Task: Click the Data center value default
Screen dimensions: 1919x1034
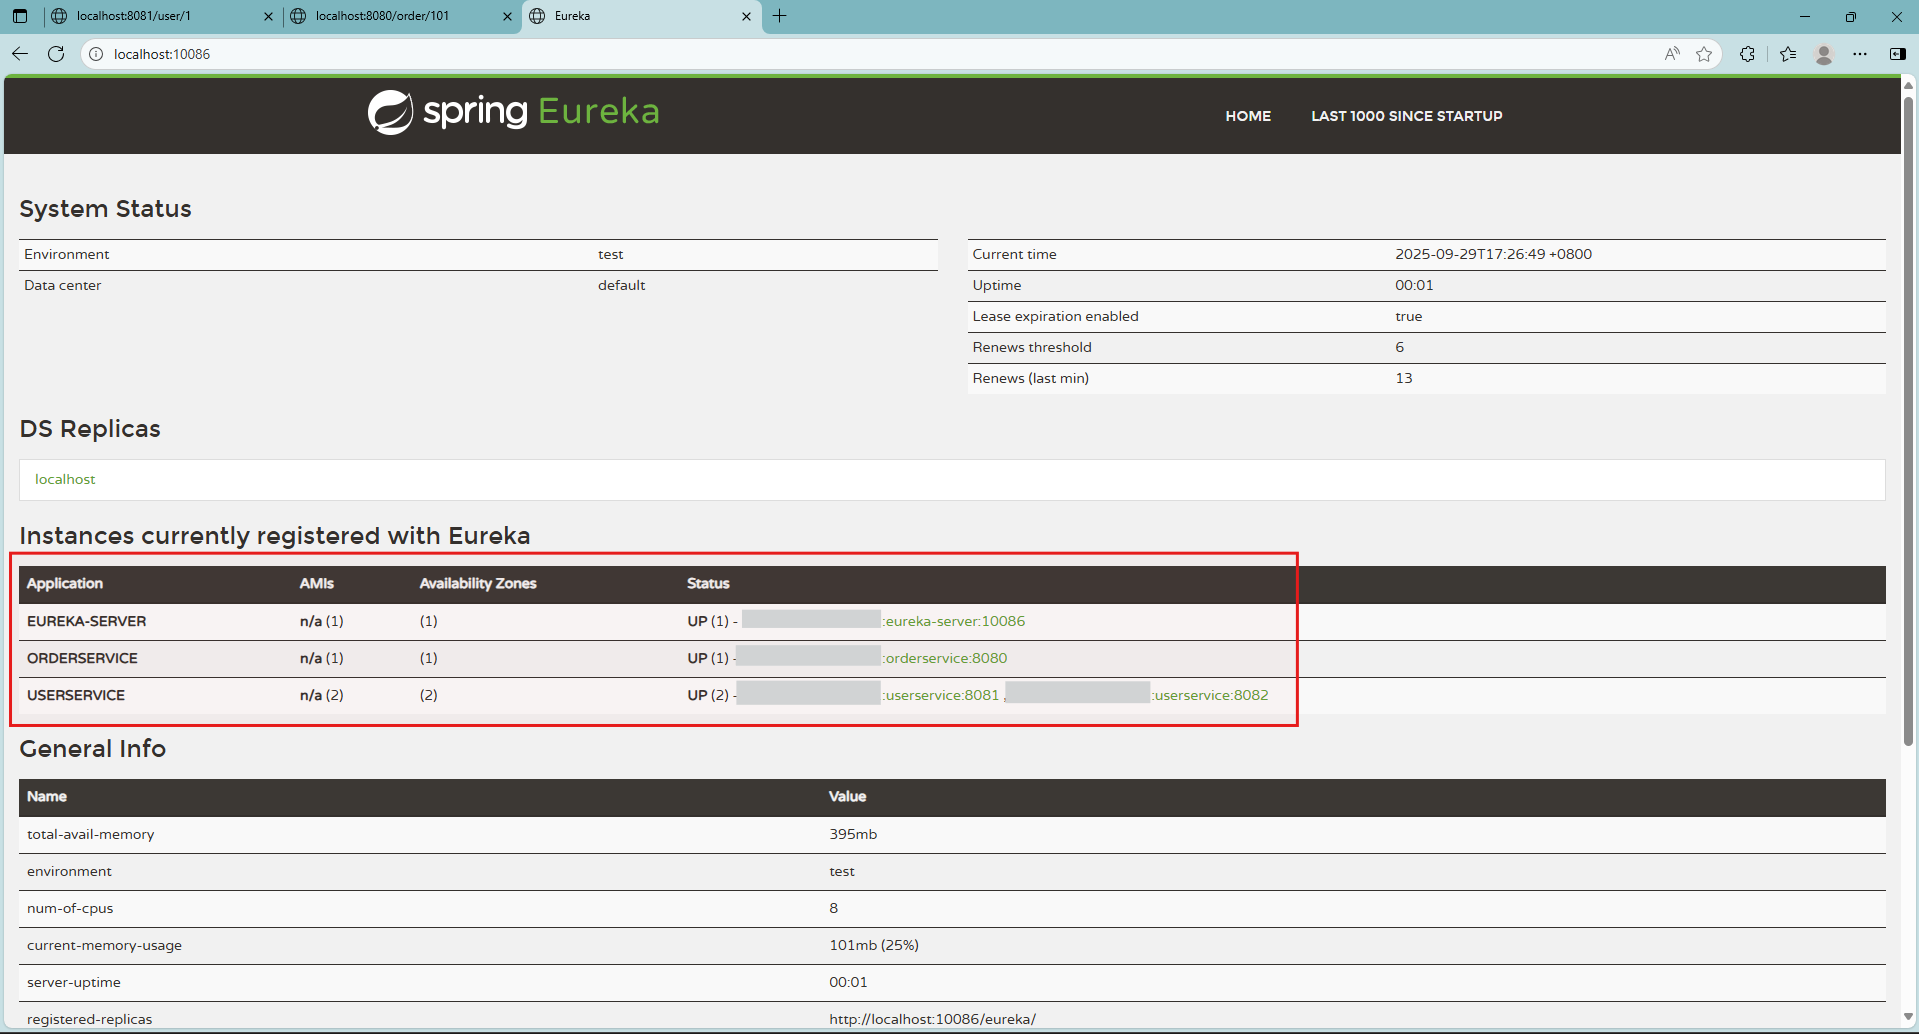Action: 621,285
